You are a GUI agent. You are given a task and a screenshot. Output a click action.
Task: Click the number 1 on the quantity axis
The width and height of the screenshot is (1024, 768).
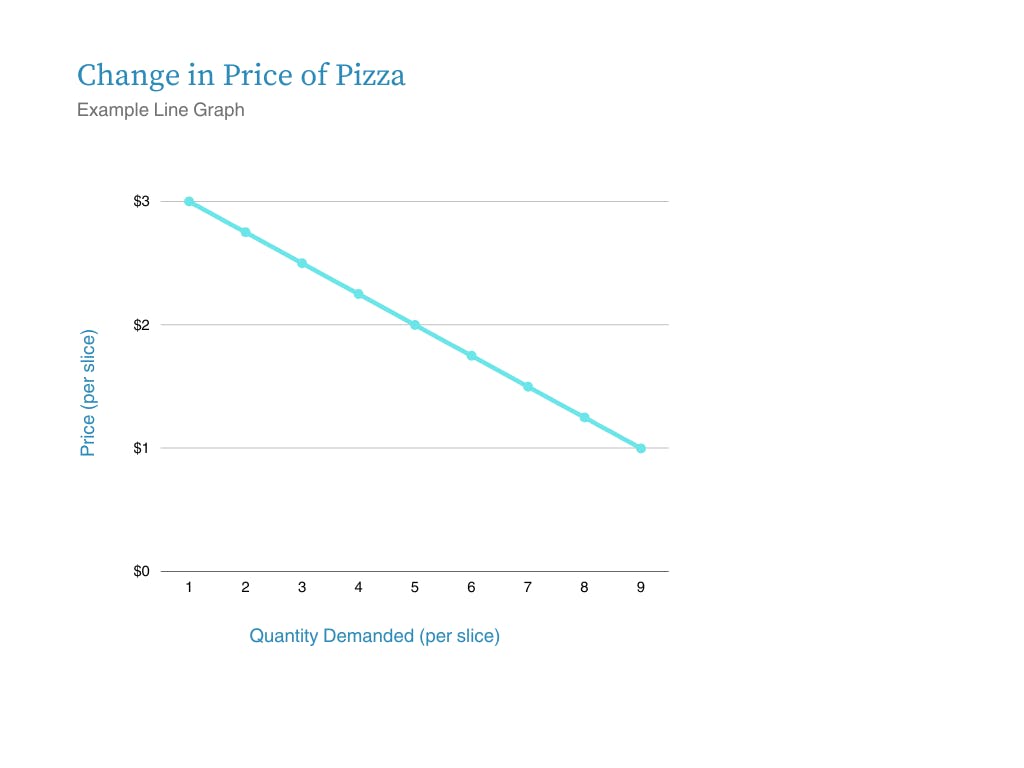tap(189, 588)
